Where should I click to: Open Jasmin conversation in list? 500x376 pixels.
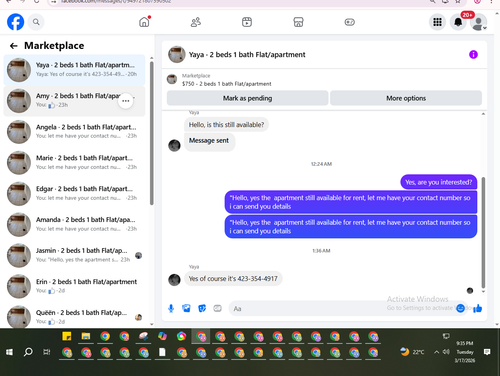74,255
